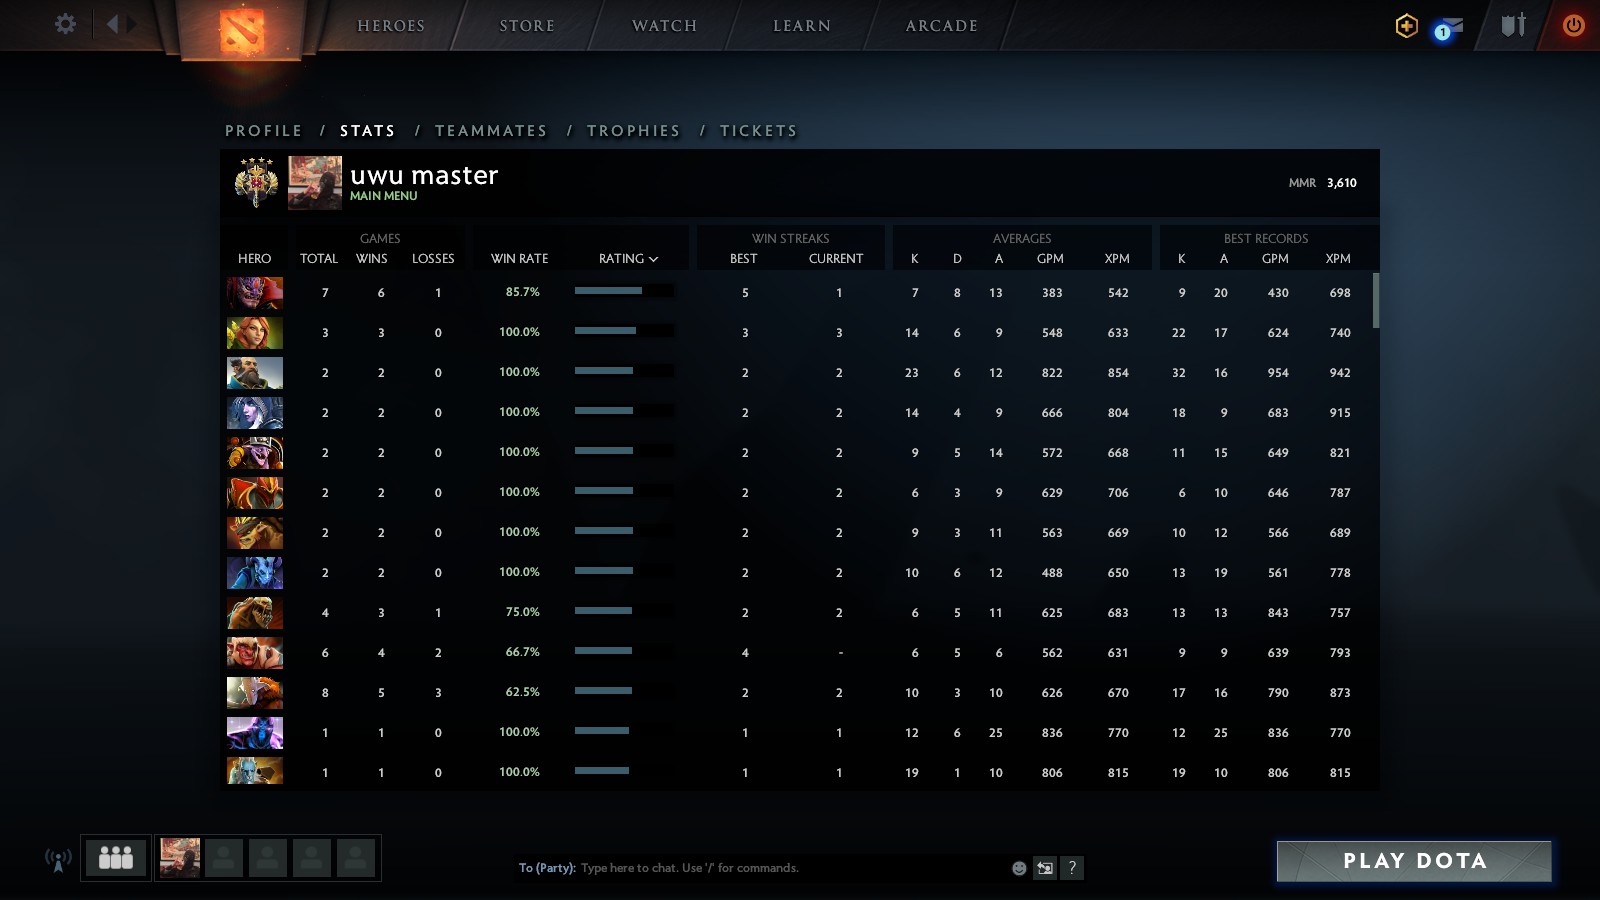The height and width of the screenshot is (900, 1600).
Task: Select hero portrait with 85.7% win rate
Action: click(x=255, y=293)
